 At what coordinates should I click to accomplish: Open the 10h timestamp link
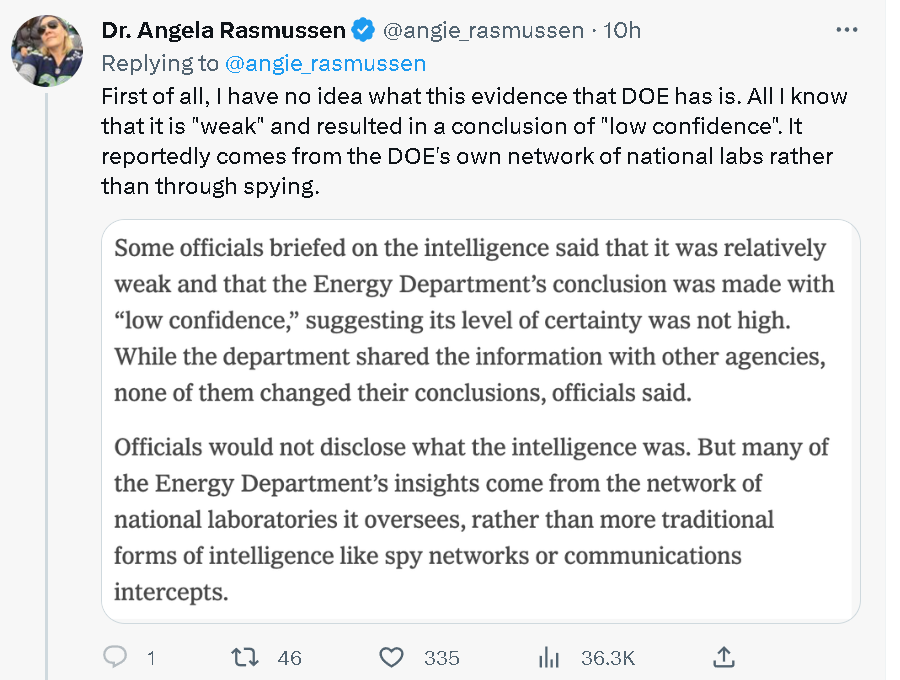click(x=622, y=30)
